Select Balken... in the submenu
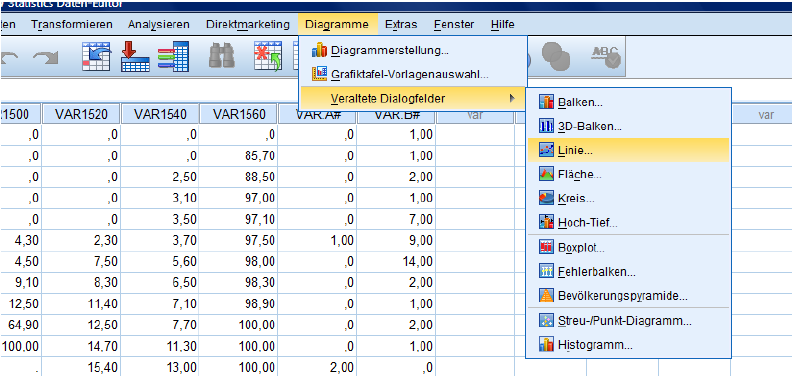This screenshot has height=379, width=797. pyautogui.click(x=628, y=102)
